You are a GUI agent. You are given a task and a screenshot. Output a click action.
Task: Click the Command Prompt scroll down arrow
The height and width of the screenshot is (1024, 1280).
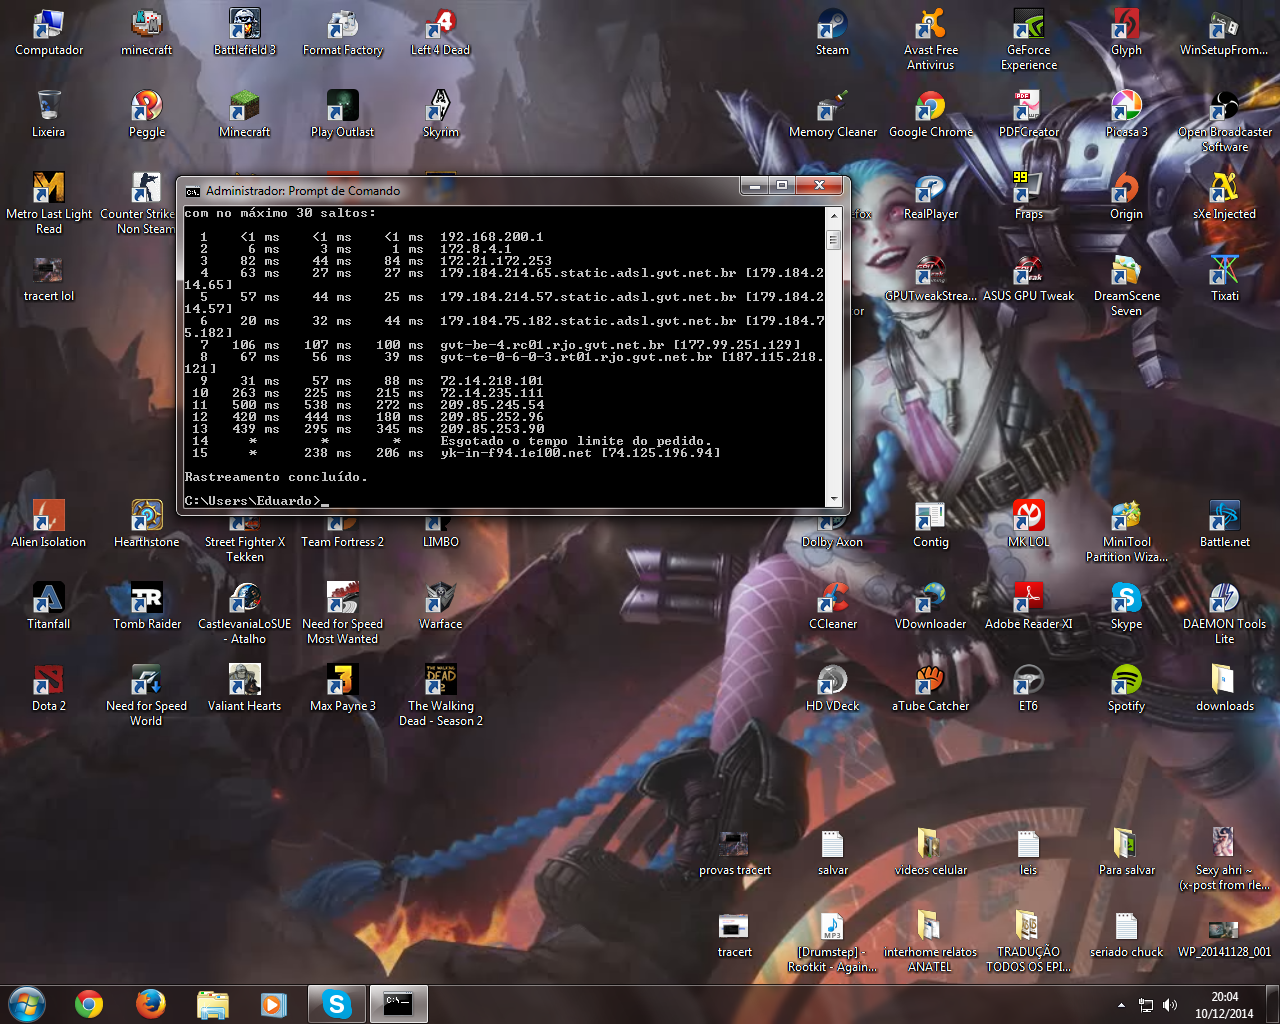833,499
